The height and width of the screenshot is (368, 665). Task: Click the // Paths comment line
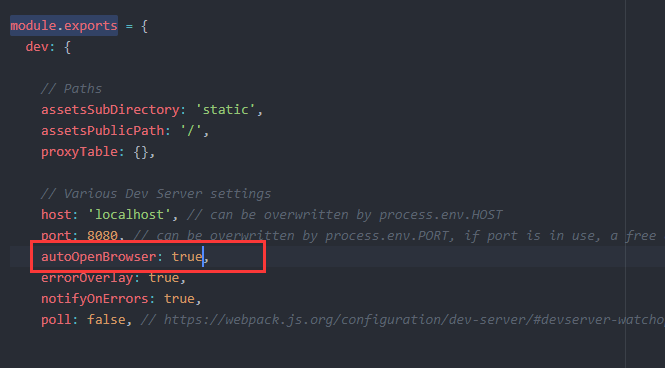pyautogui.click(x=71, y=89)
